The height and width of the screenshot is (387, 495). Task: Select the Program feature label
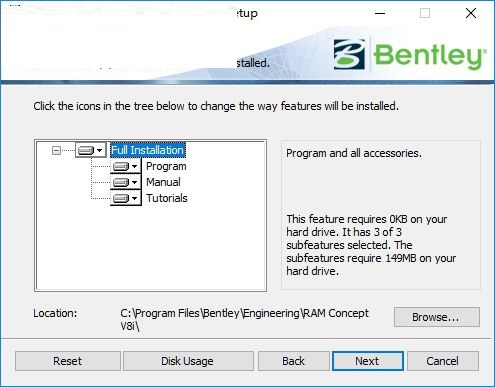point(166,166)
